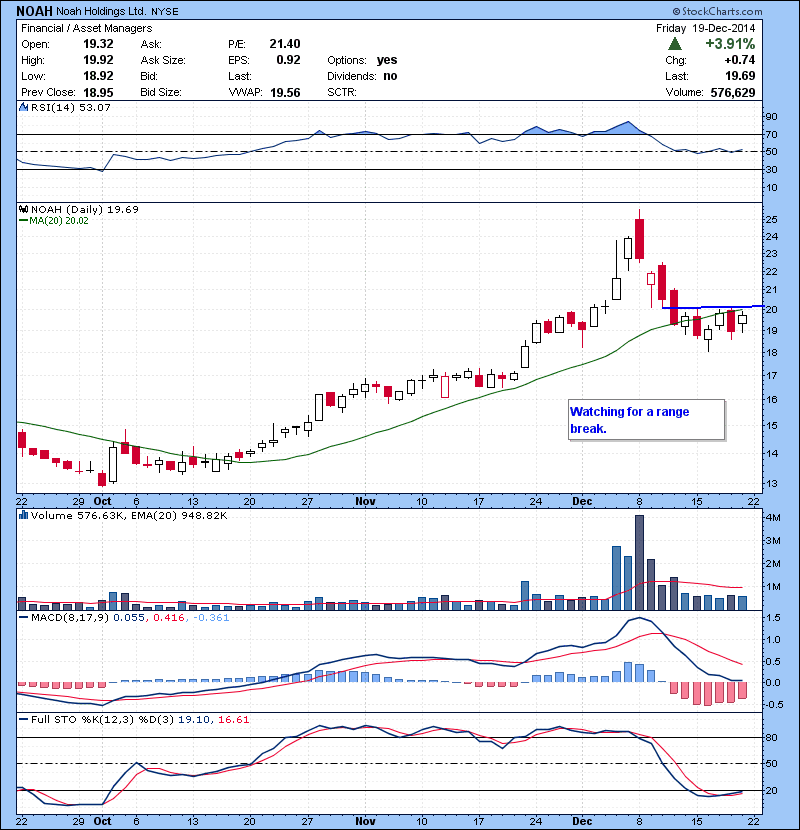Click the NYSE exchange label

pos(165,12)
